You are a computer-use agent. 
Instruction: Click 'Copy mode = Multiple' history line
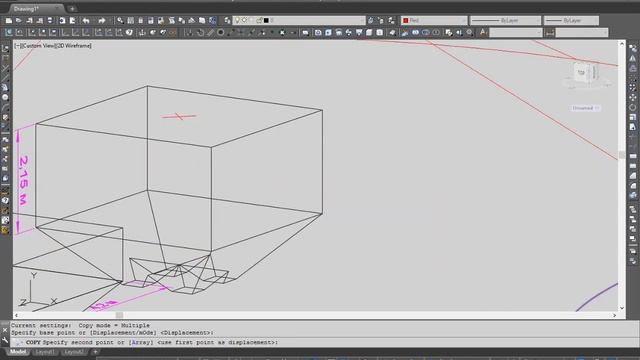point(114,325)
